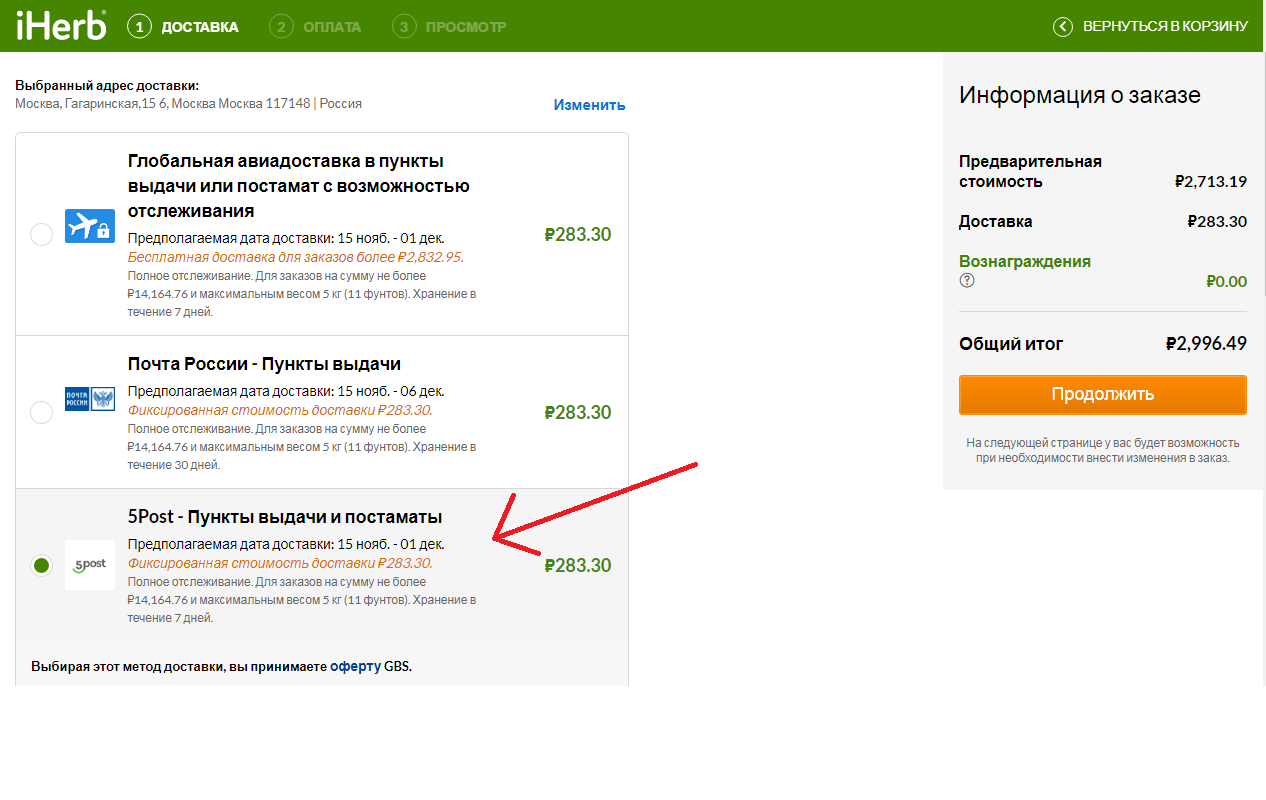Click the step 2 circle for Оплата
This screenshot has width=1266, height=800.
(281, 26)
